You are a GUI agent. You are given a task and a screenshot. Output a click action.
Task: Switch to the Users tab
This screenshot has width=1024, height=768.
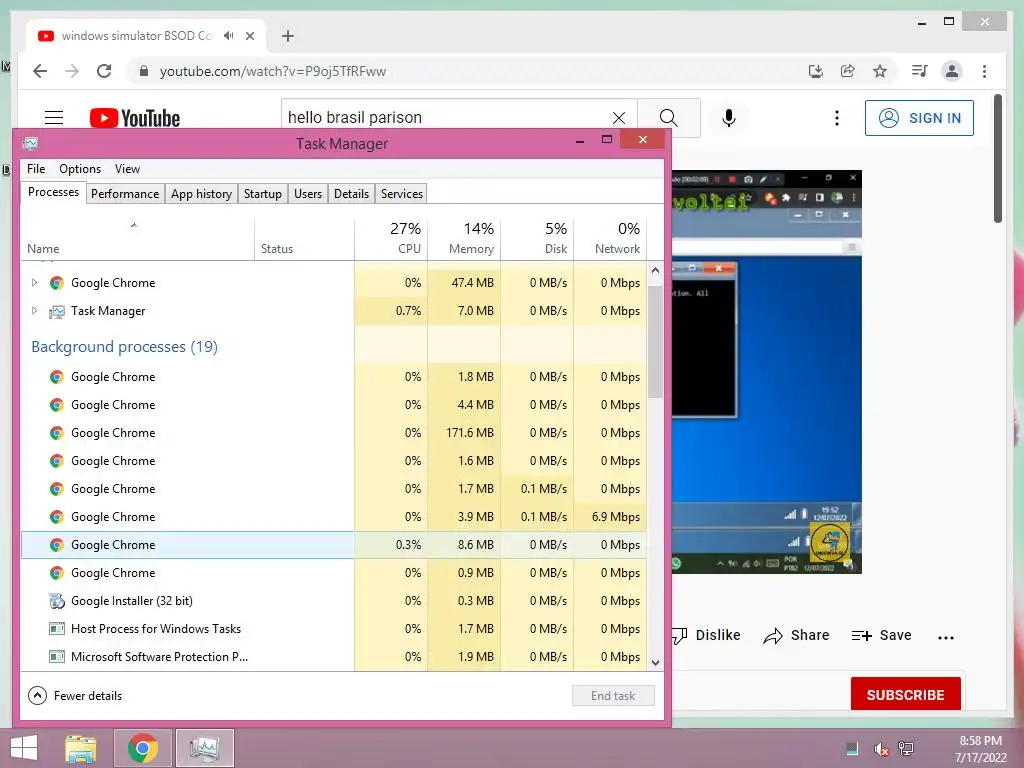(308, 193)
